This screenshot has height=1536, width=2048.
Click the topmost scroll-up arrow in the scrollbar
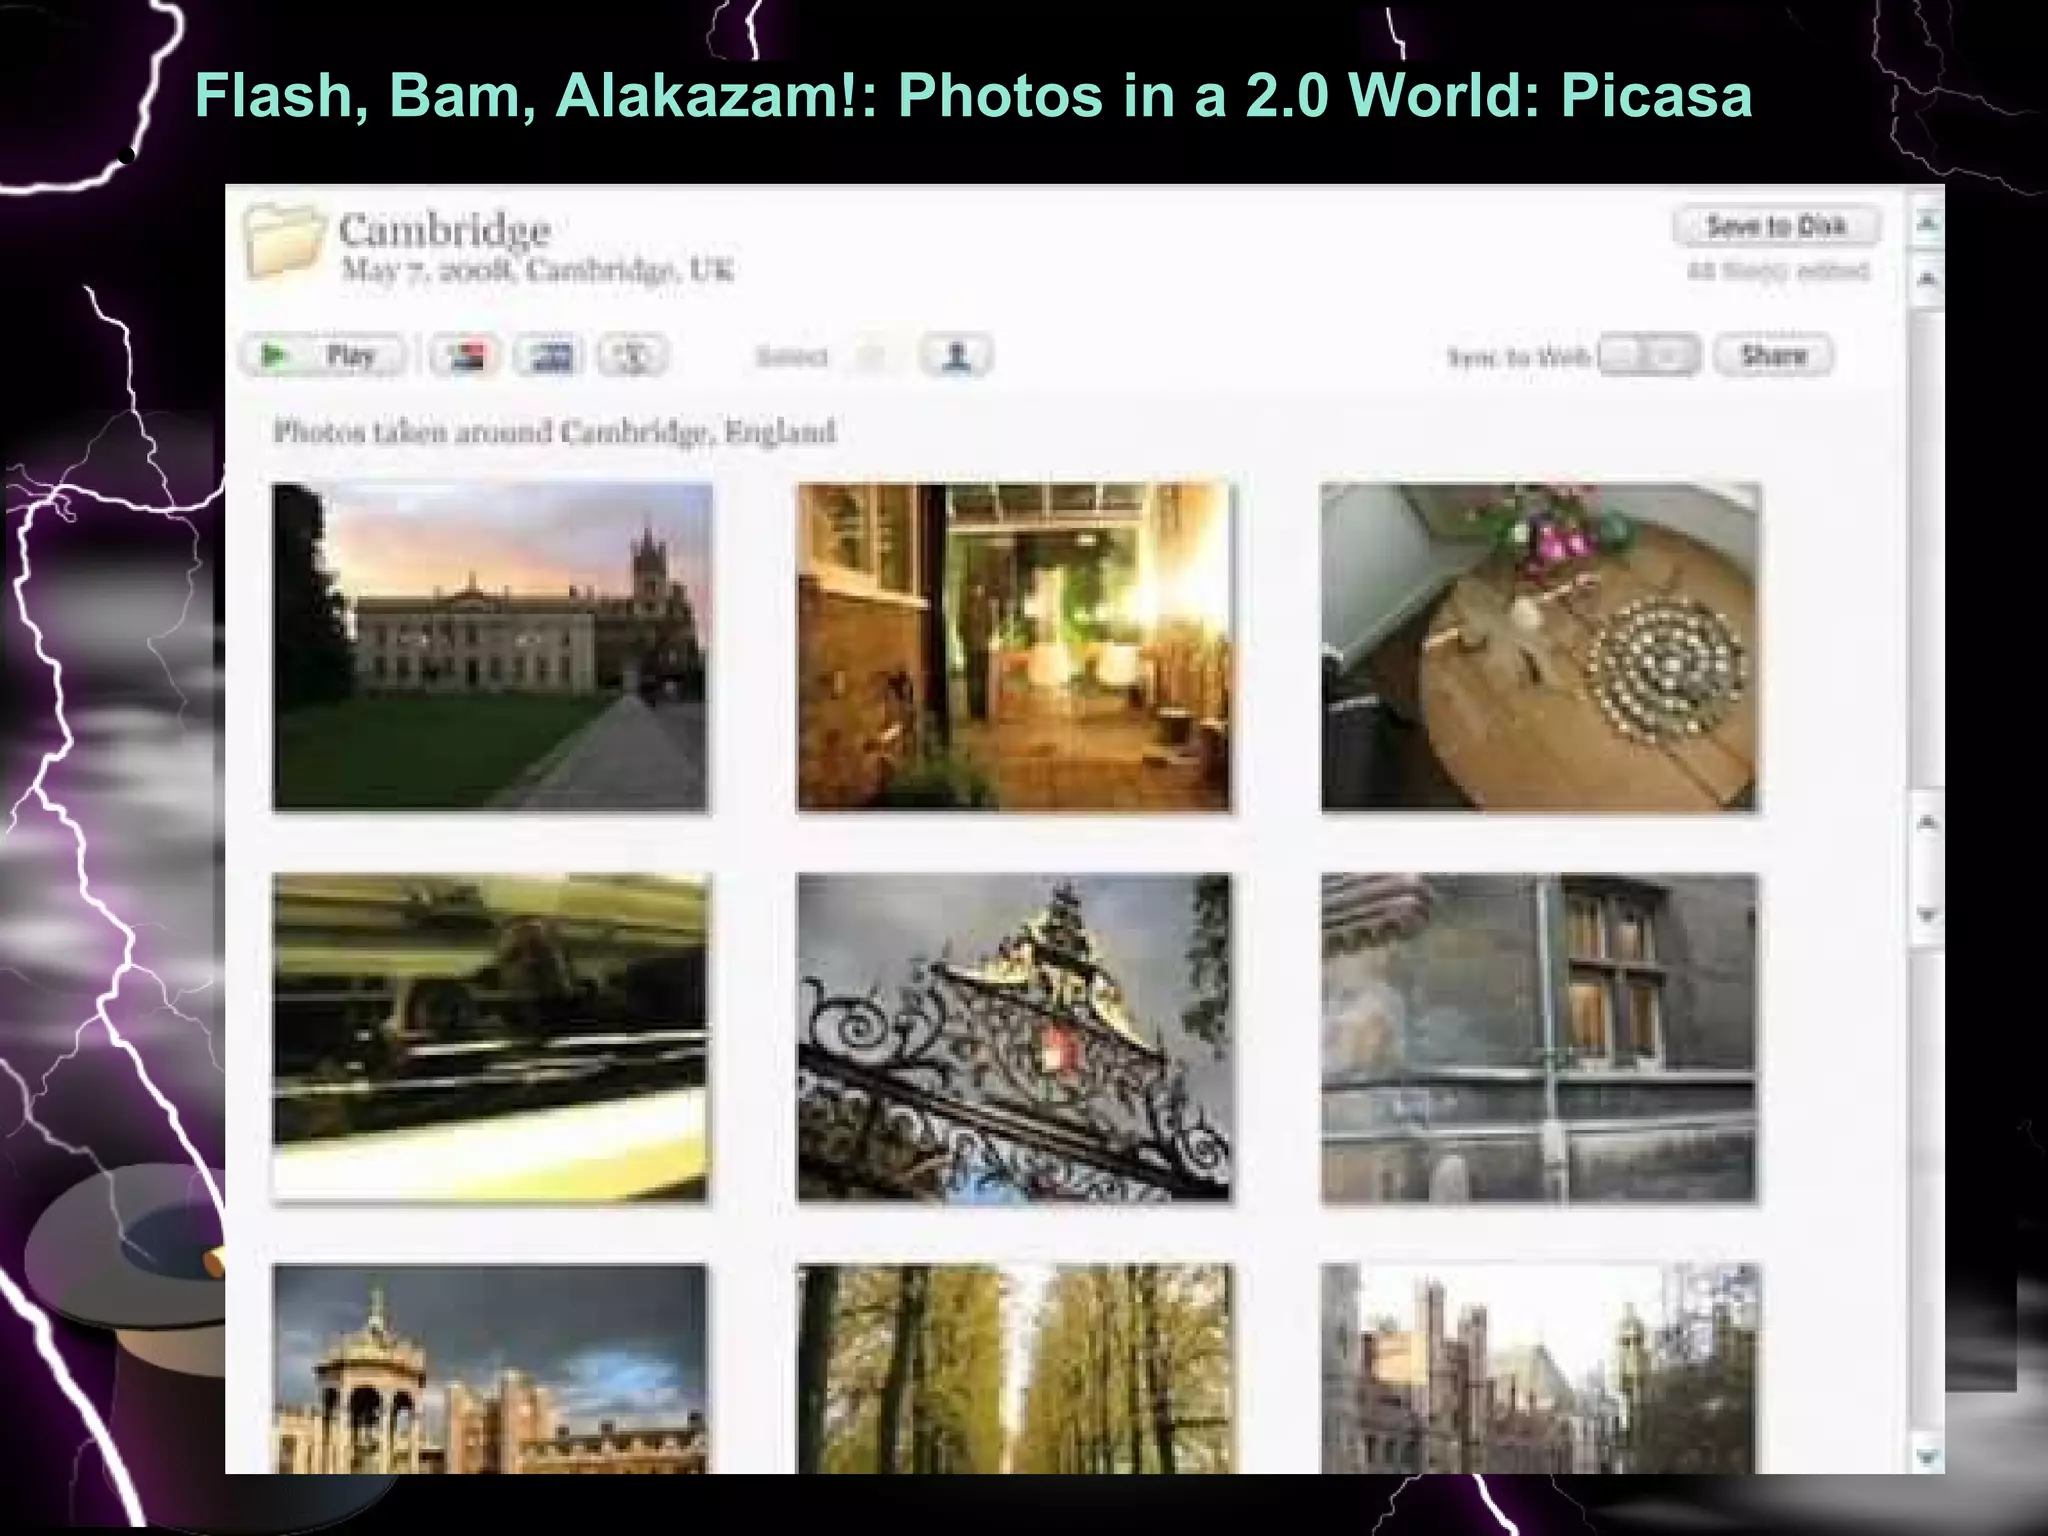1927,224
